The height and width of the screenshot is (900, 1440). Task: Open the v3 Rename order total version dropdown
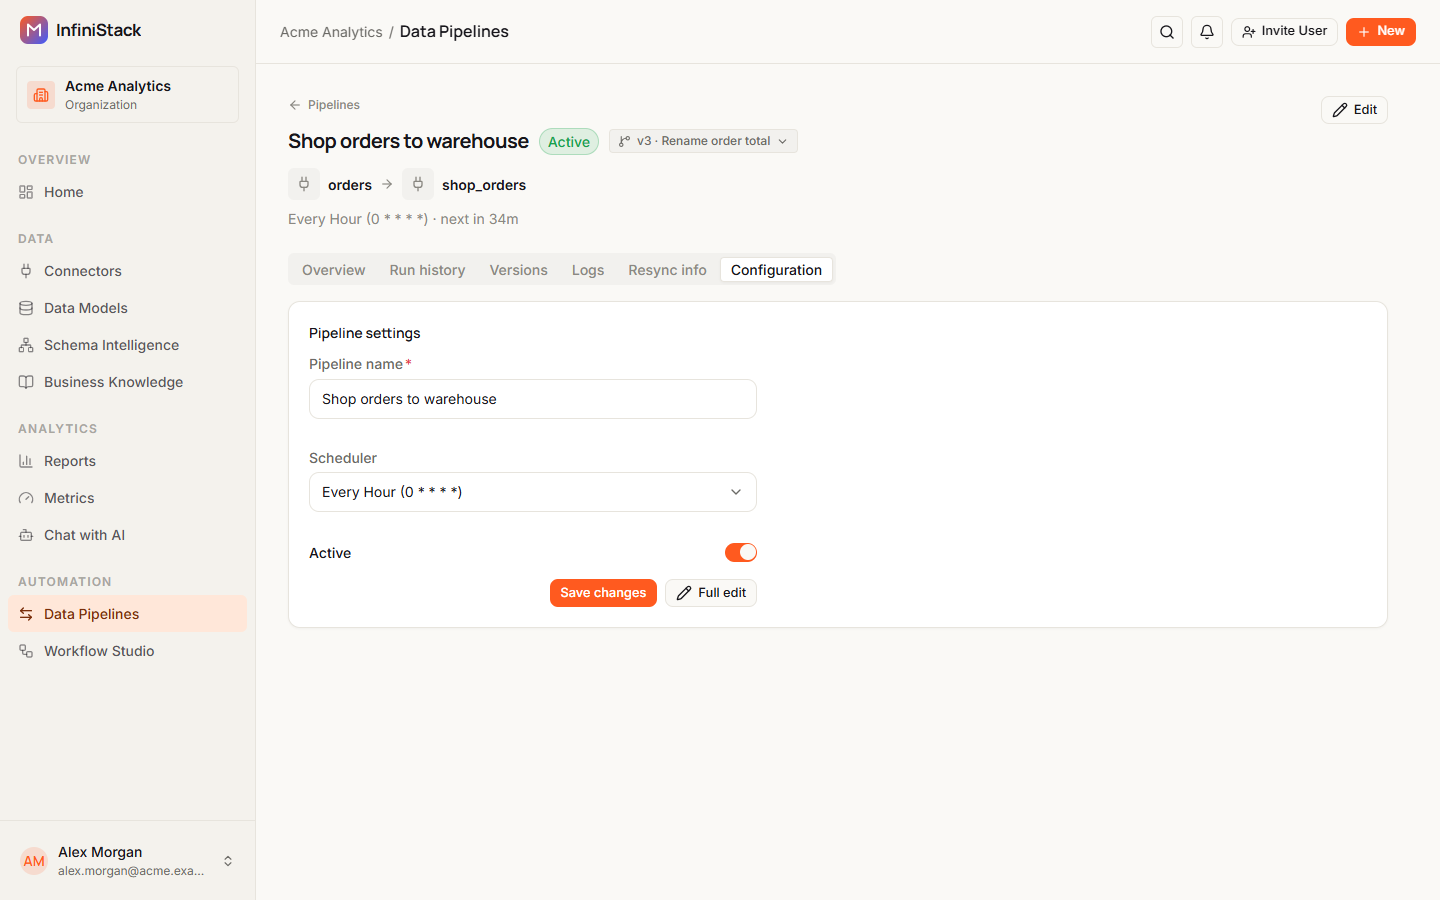click(x=703, y=141)
